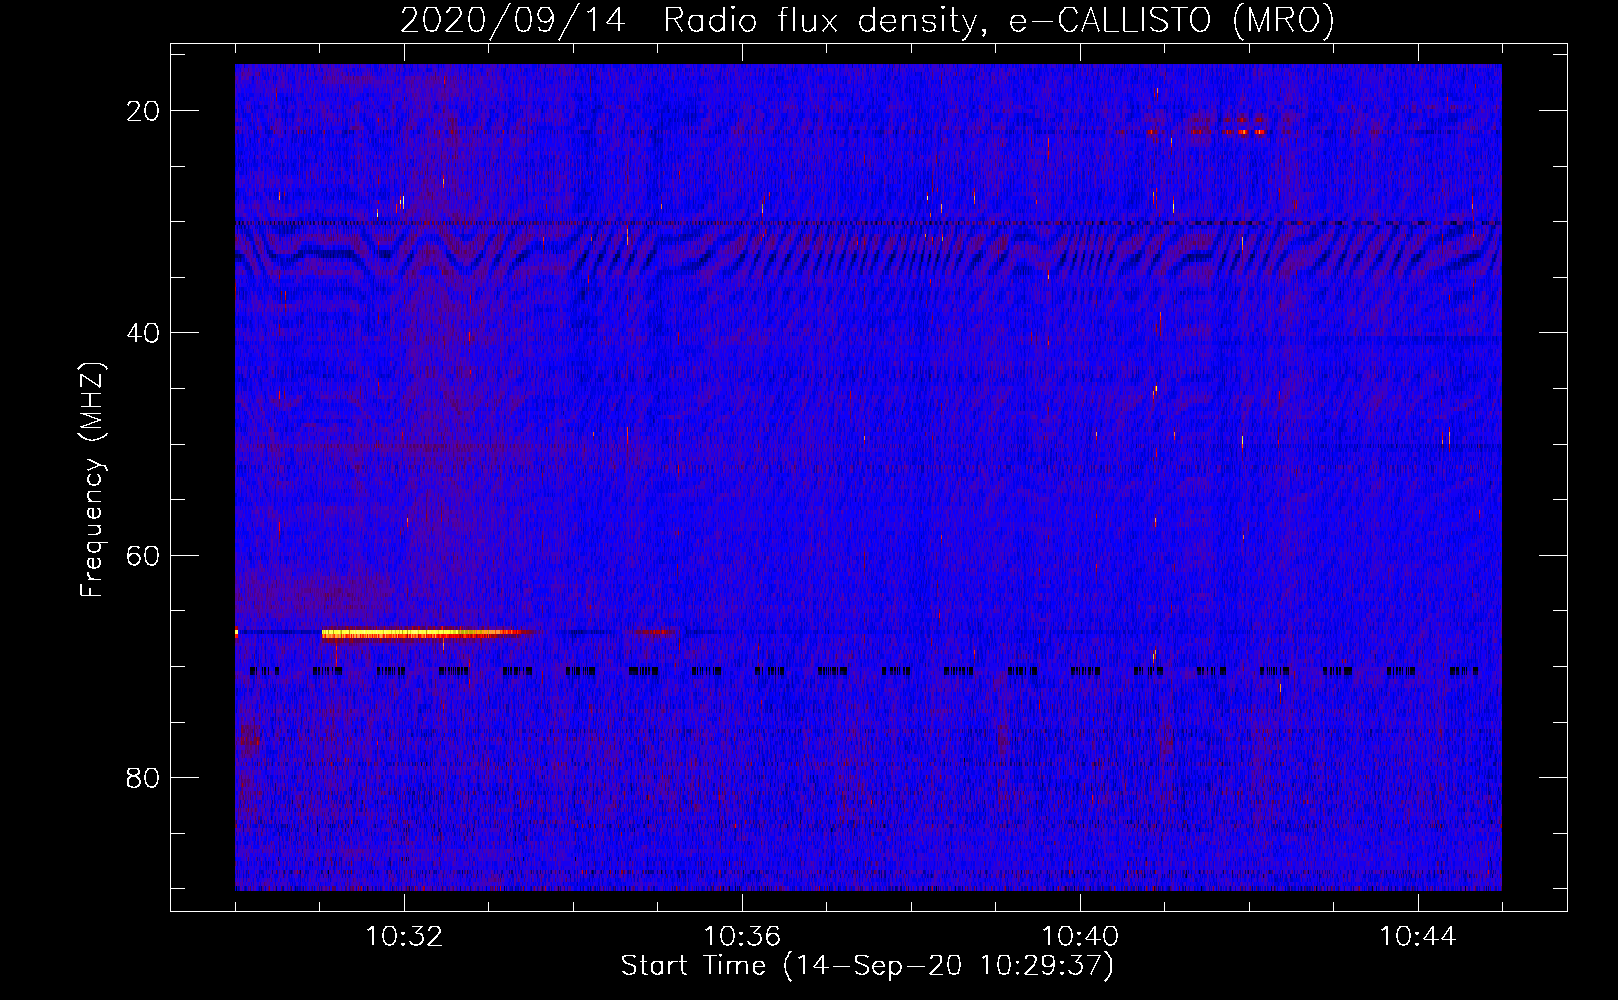The width and height of the screenshot is (1618, 1000).
Task: Click the 60 MHz frequency tick label
Action: coord(144,555)
